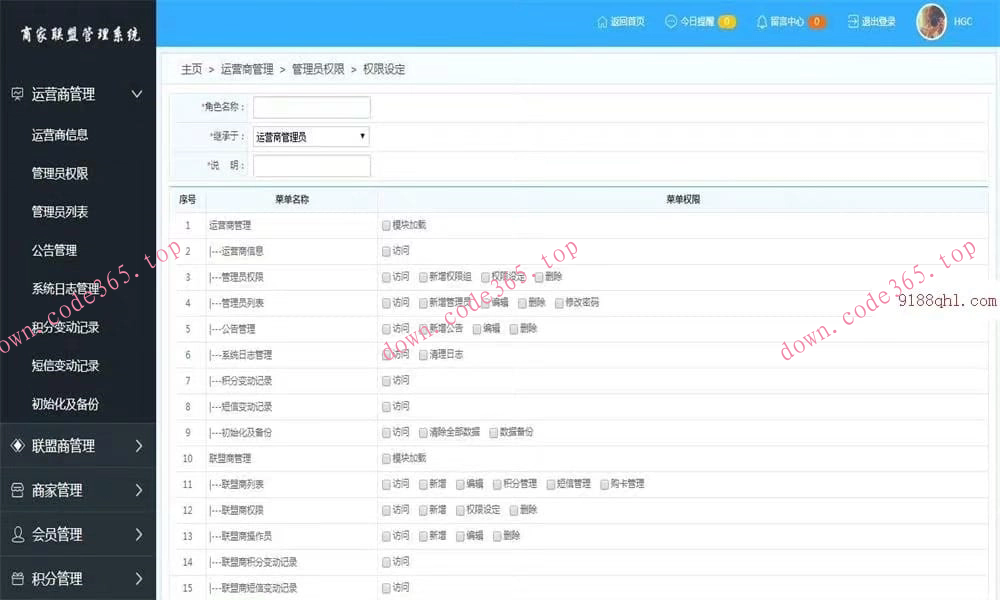The height and width of the screenshot is (600, 1000).
Task: Open the 继承于 role dropdown
Action: pyautogui.click(x=310, y=136)
